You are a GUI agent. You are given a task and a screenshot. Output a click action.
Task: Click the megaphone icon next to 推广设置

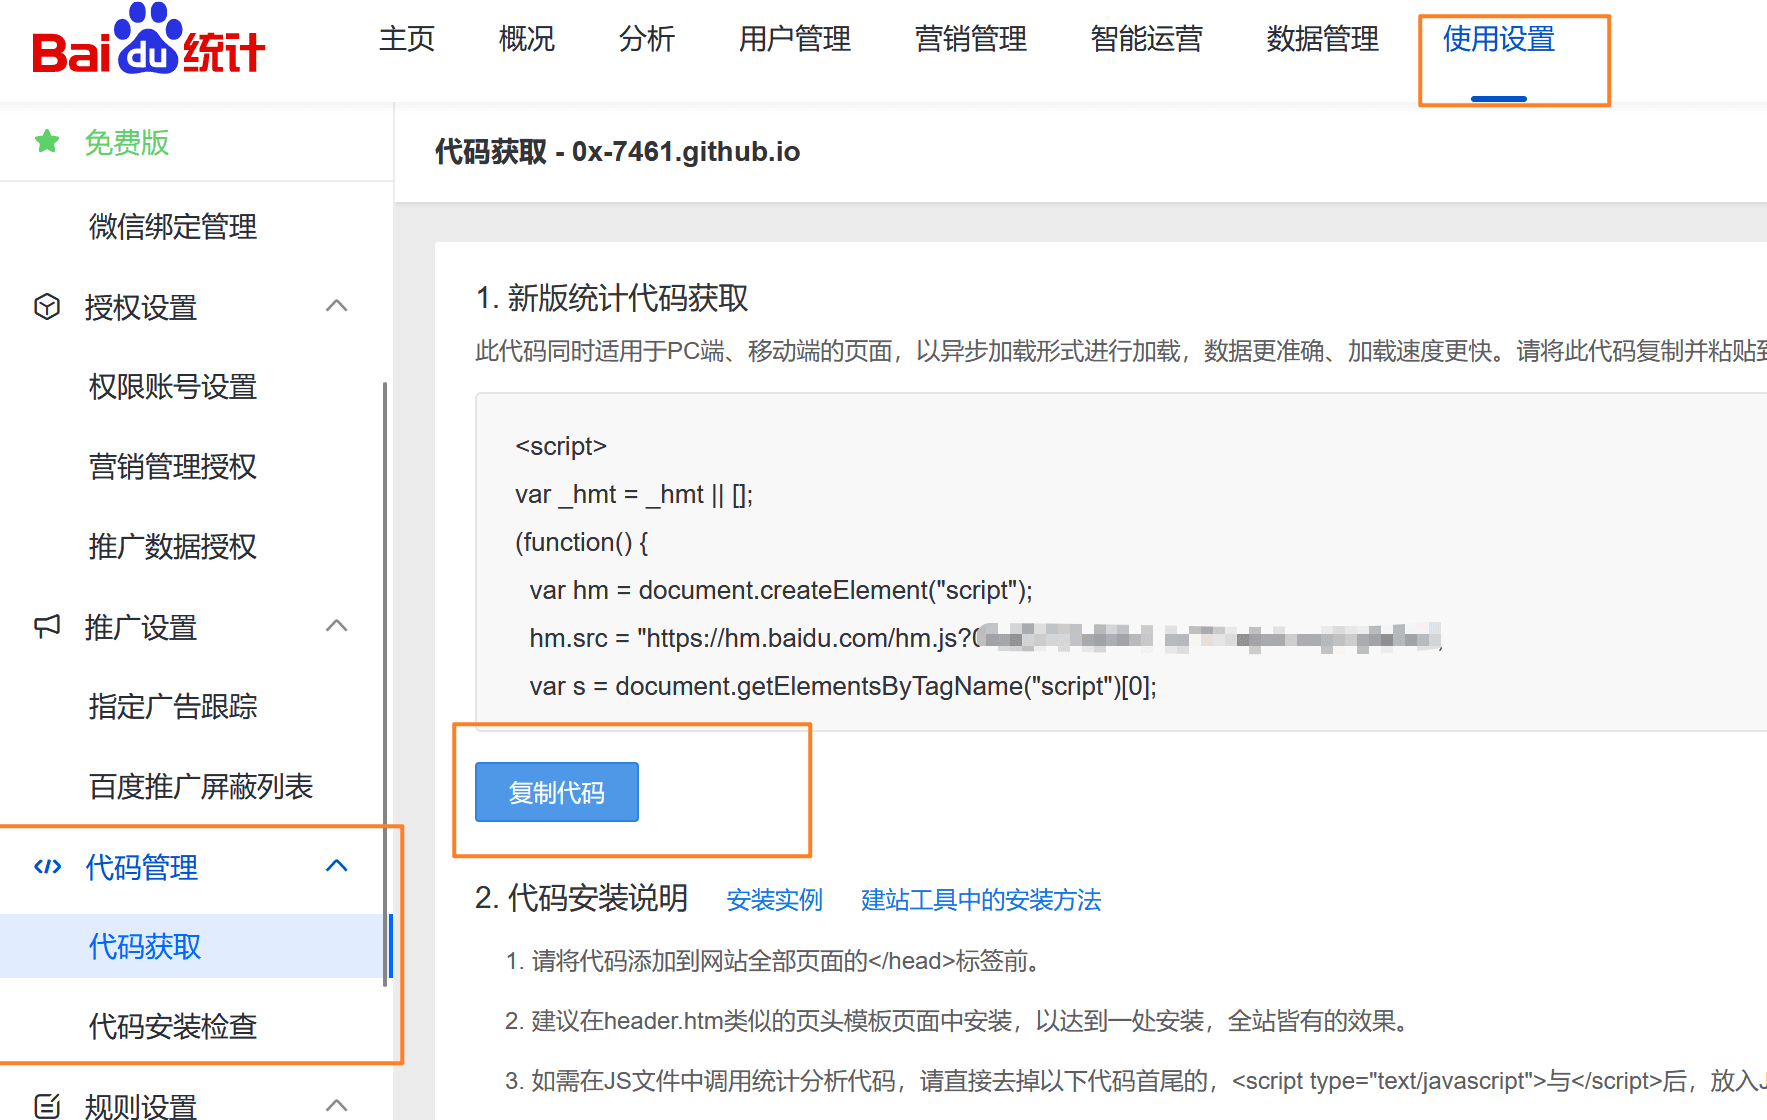pos(47,626)
